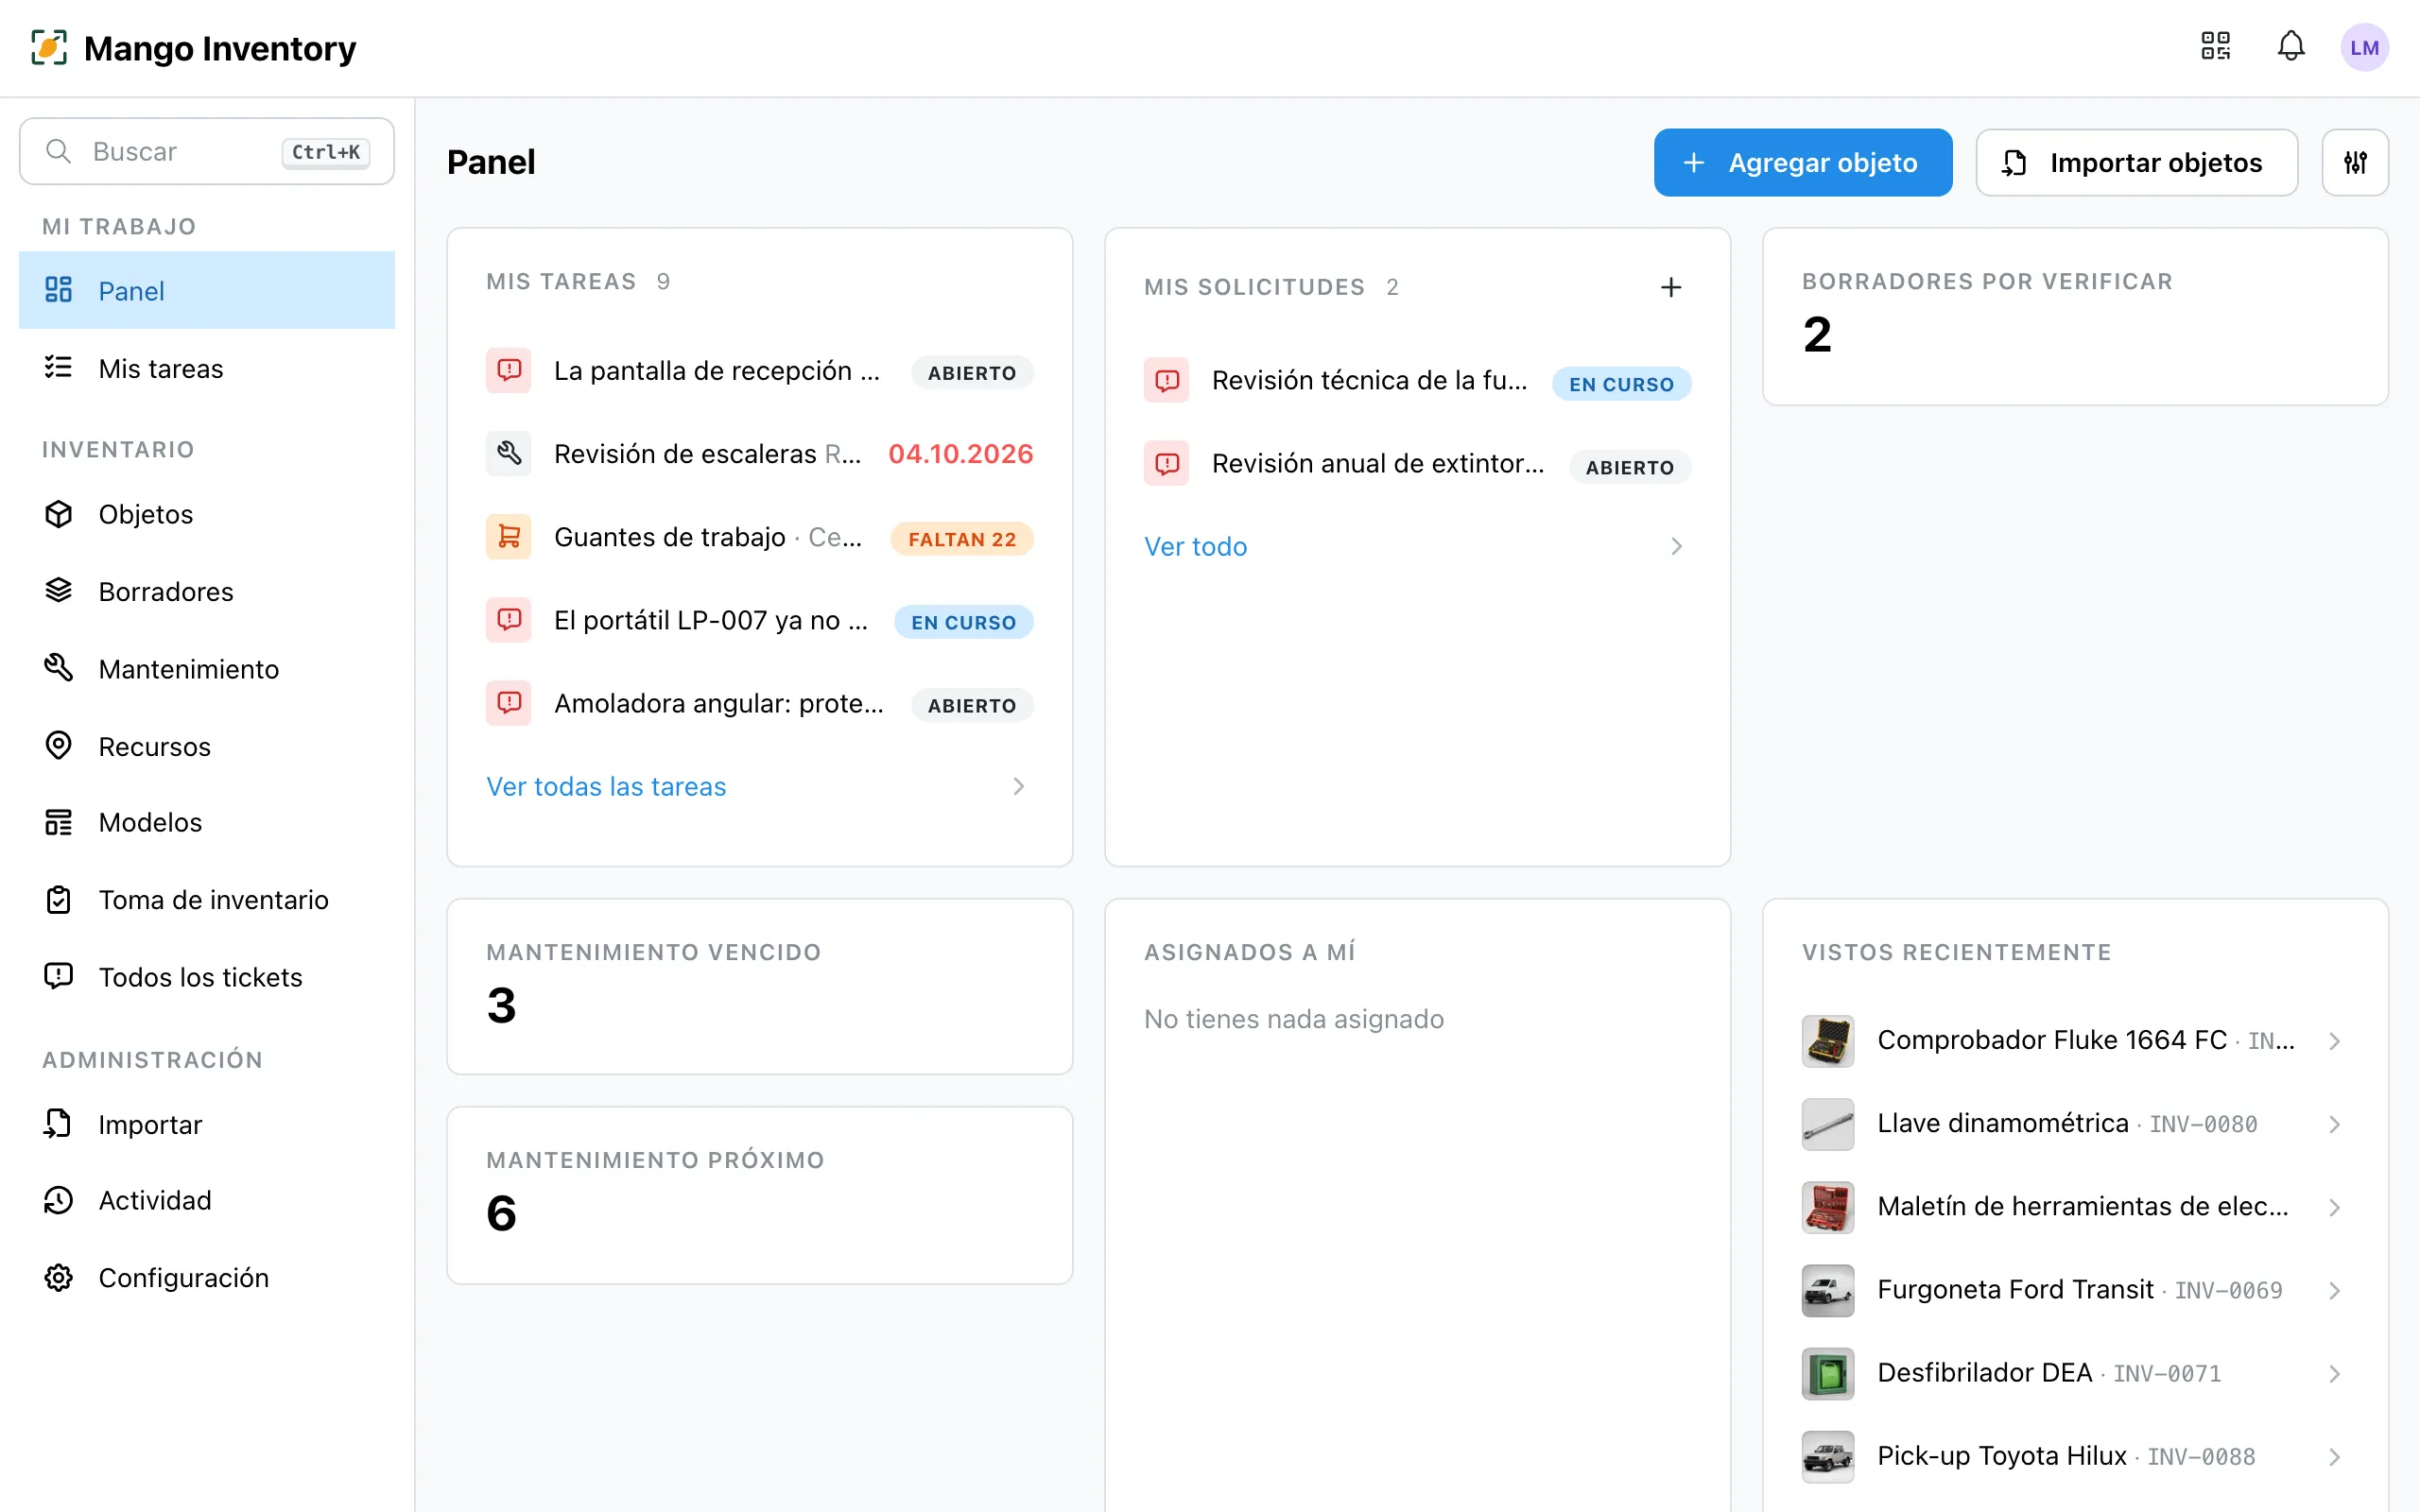Click chevron for Desfibrilador DEA
This screenshot has width=2420, height=1512.
(x=2334, y=1374)
